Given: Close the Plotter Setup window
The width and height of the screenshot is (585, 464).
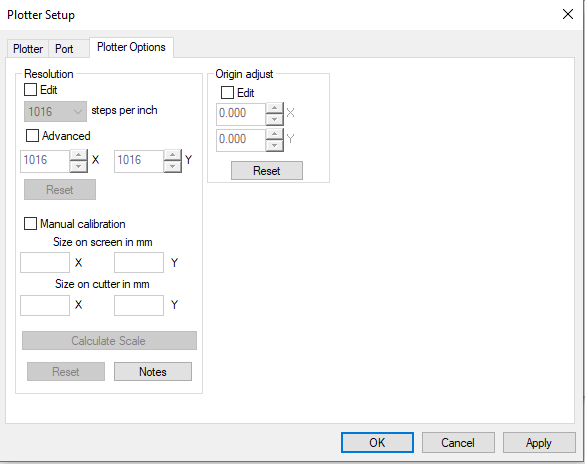Looking at the screenshot, I should (568, 15).
